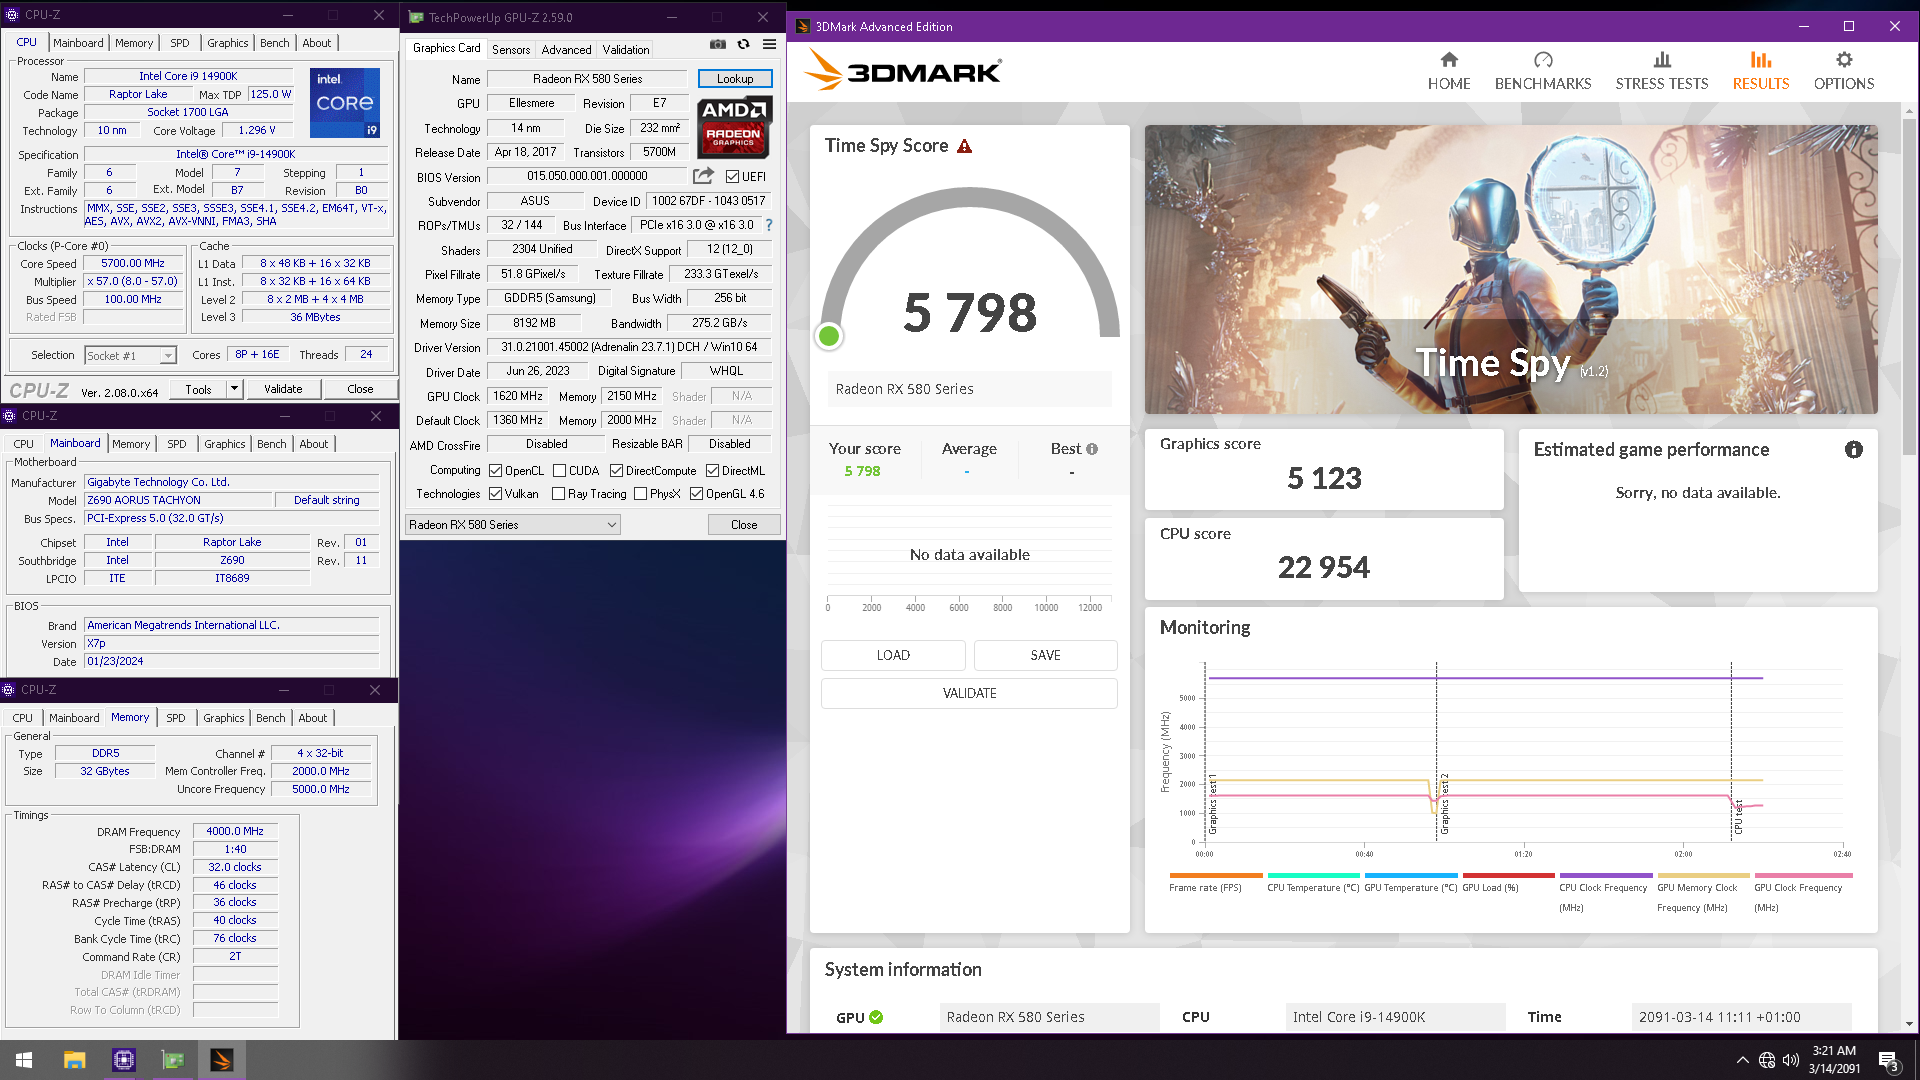Click the CPU-Z Tools button
Screen dimensions: 1920x1080
(198, 389)
